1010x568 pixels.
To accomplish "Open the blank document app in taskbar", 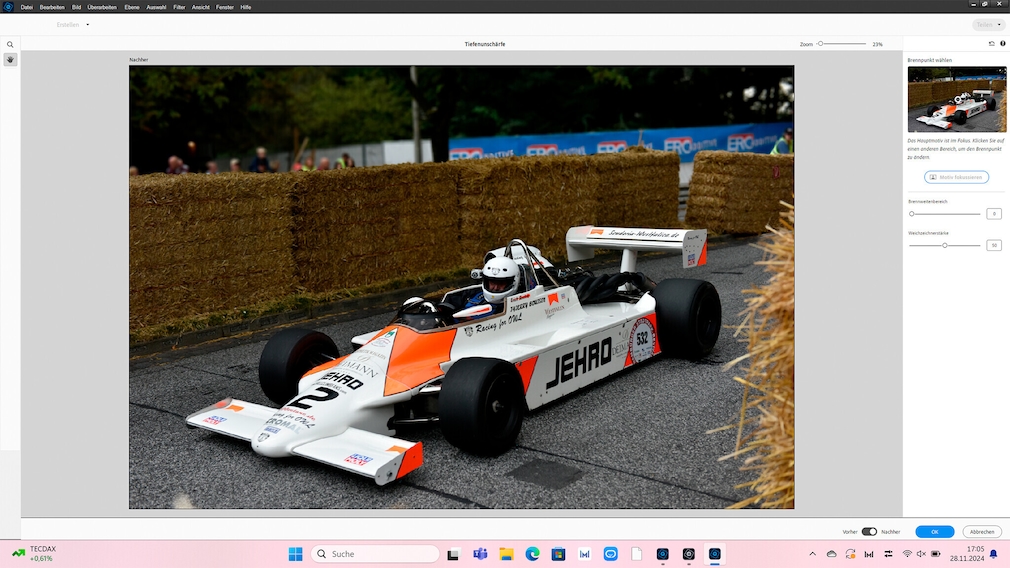I will pyautogui.click(x=636, y=554).
